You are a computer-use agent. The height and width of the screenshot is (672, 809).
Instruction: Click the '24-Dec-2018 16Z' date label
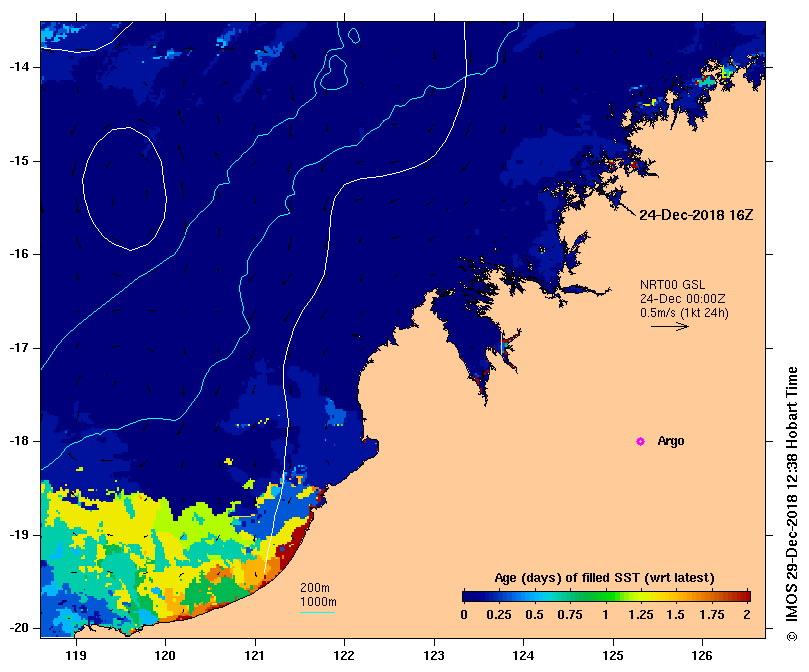coord(696,215)
